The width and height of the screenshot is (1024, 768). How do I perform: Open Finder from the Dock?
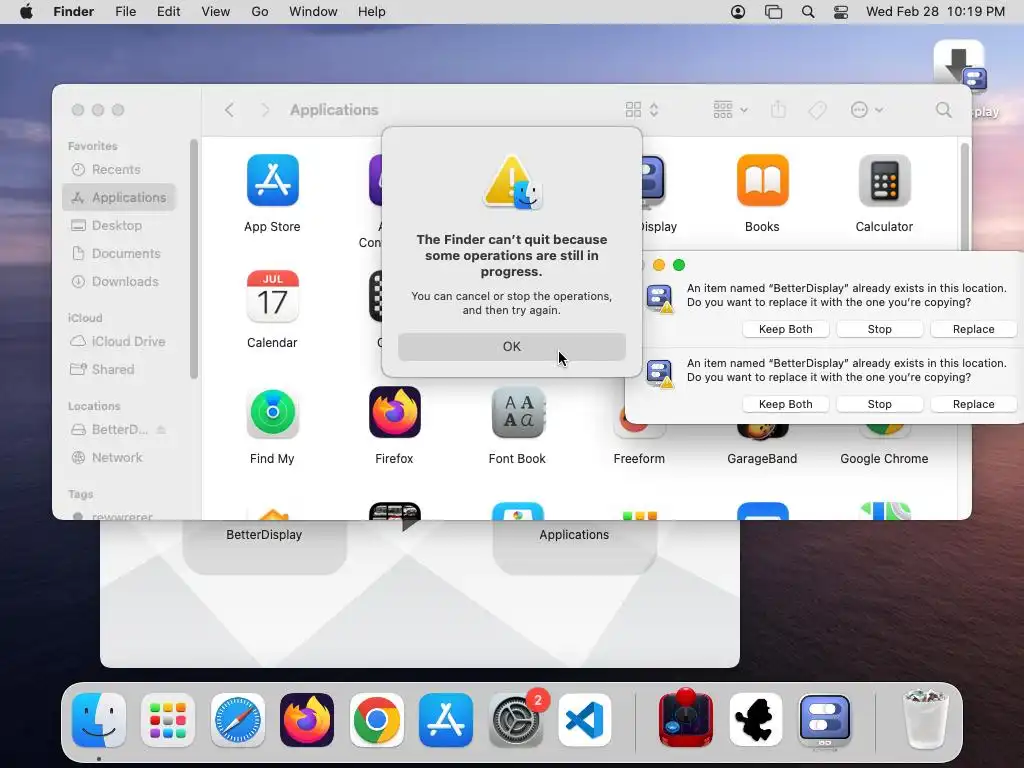[x=99, y=720]
